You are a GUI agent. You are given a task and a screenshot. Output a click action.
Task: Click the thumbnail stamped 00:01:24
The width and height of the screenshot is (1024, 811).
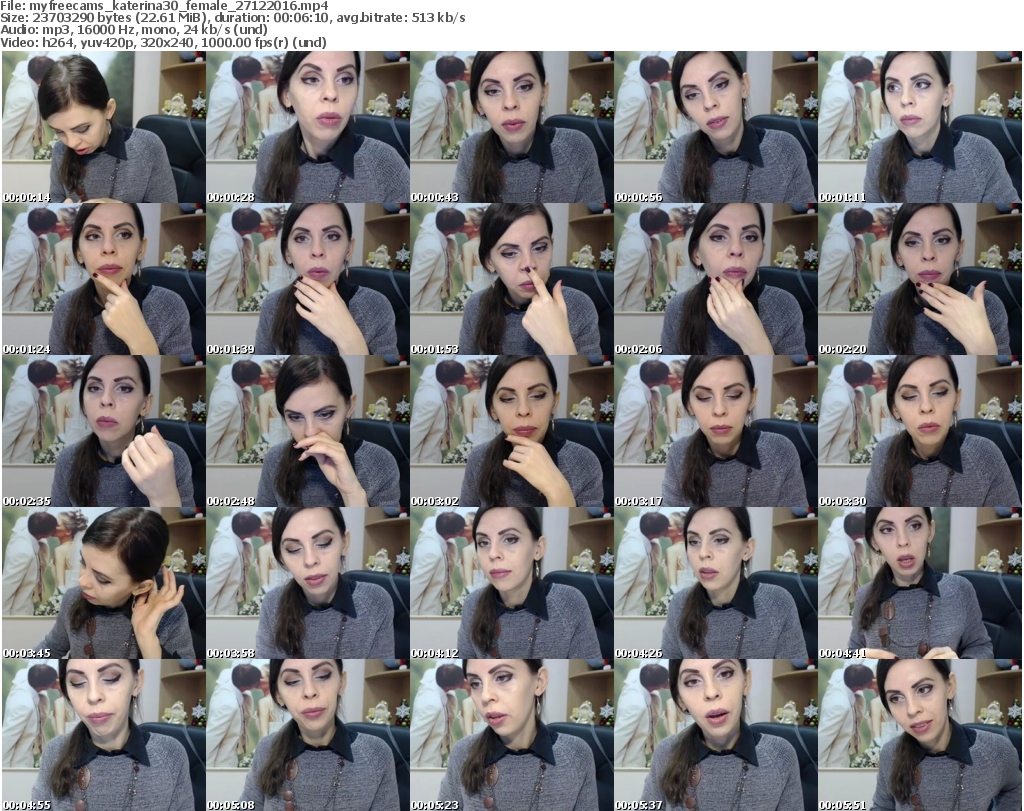point(103,279)
